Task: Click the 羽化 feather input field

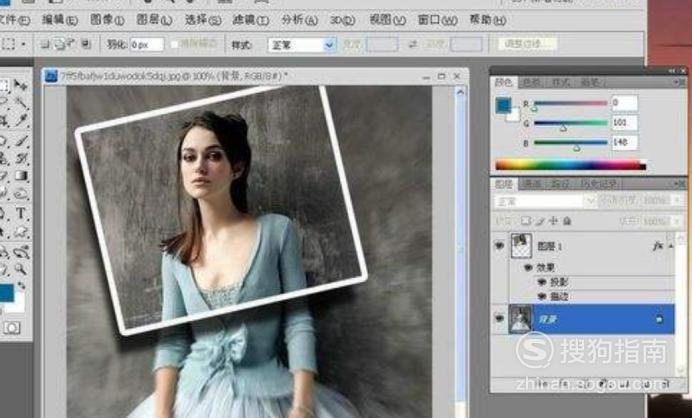Action: point(147,45)
